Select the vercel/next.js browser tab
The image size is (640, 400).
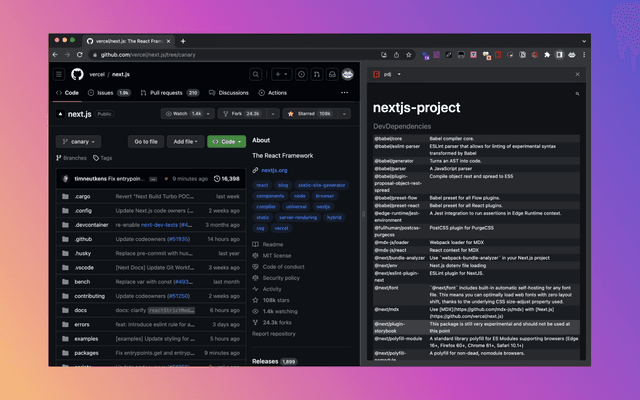(x=129, y=41)
